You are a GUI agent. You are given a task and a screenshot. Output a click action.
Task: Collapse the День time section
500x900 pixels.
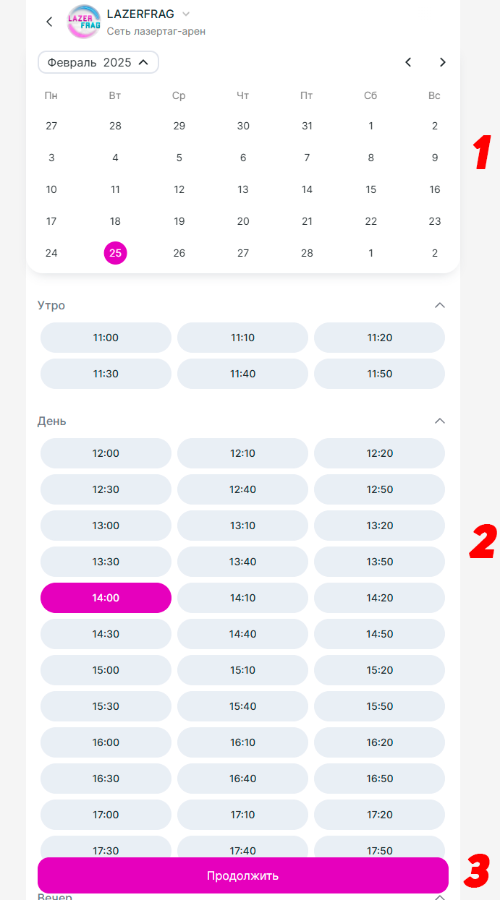(x=440, y=421)
